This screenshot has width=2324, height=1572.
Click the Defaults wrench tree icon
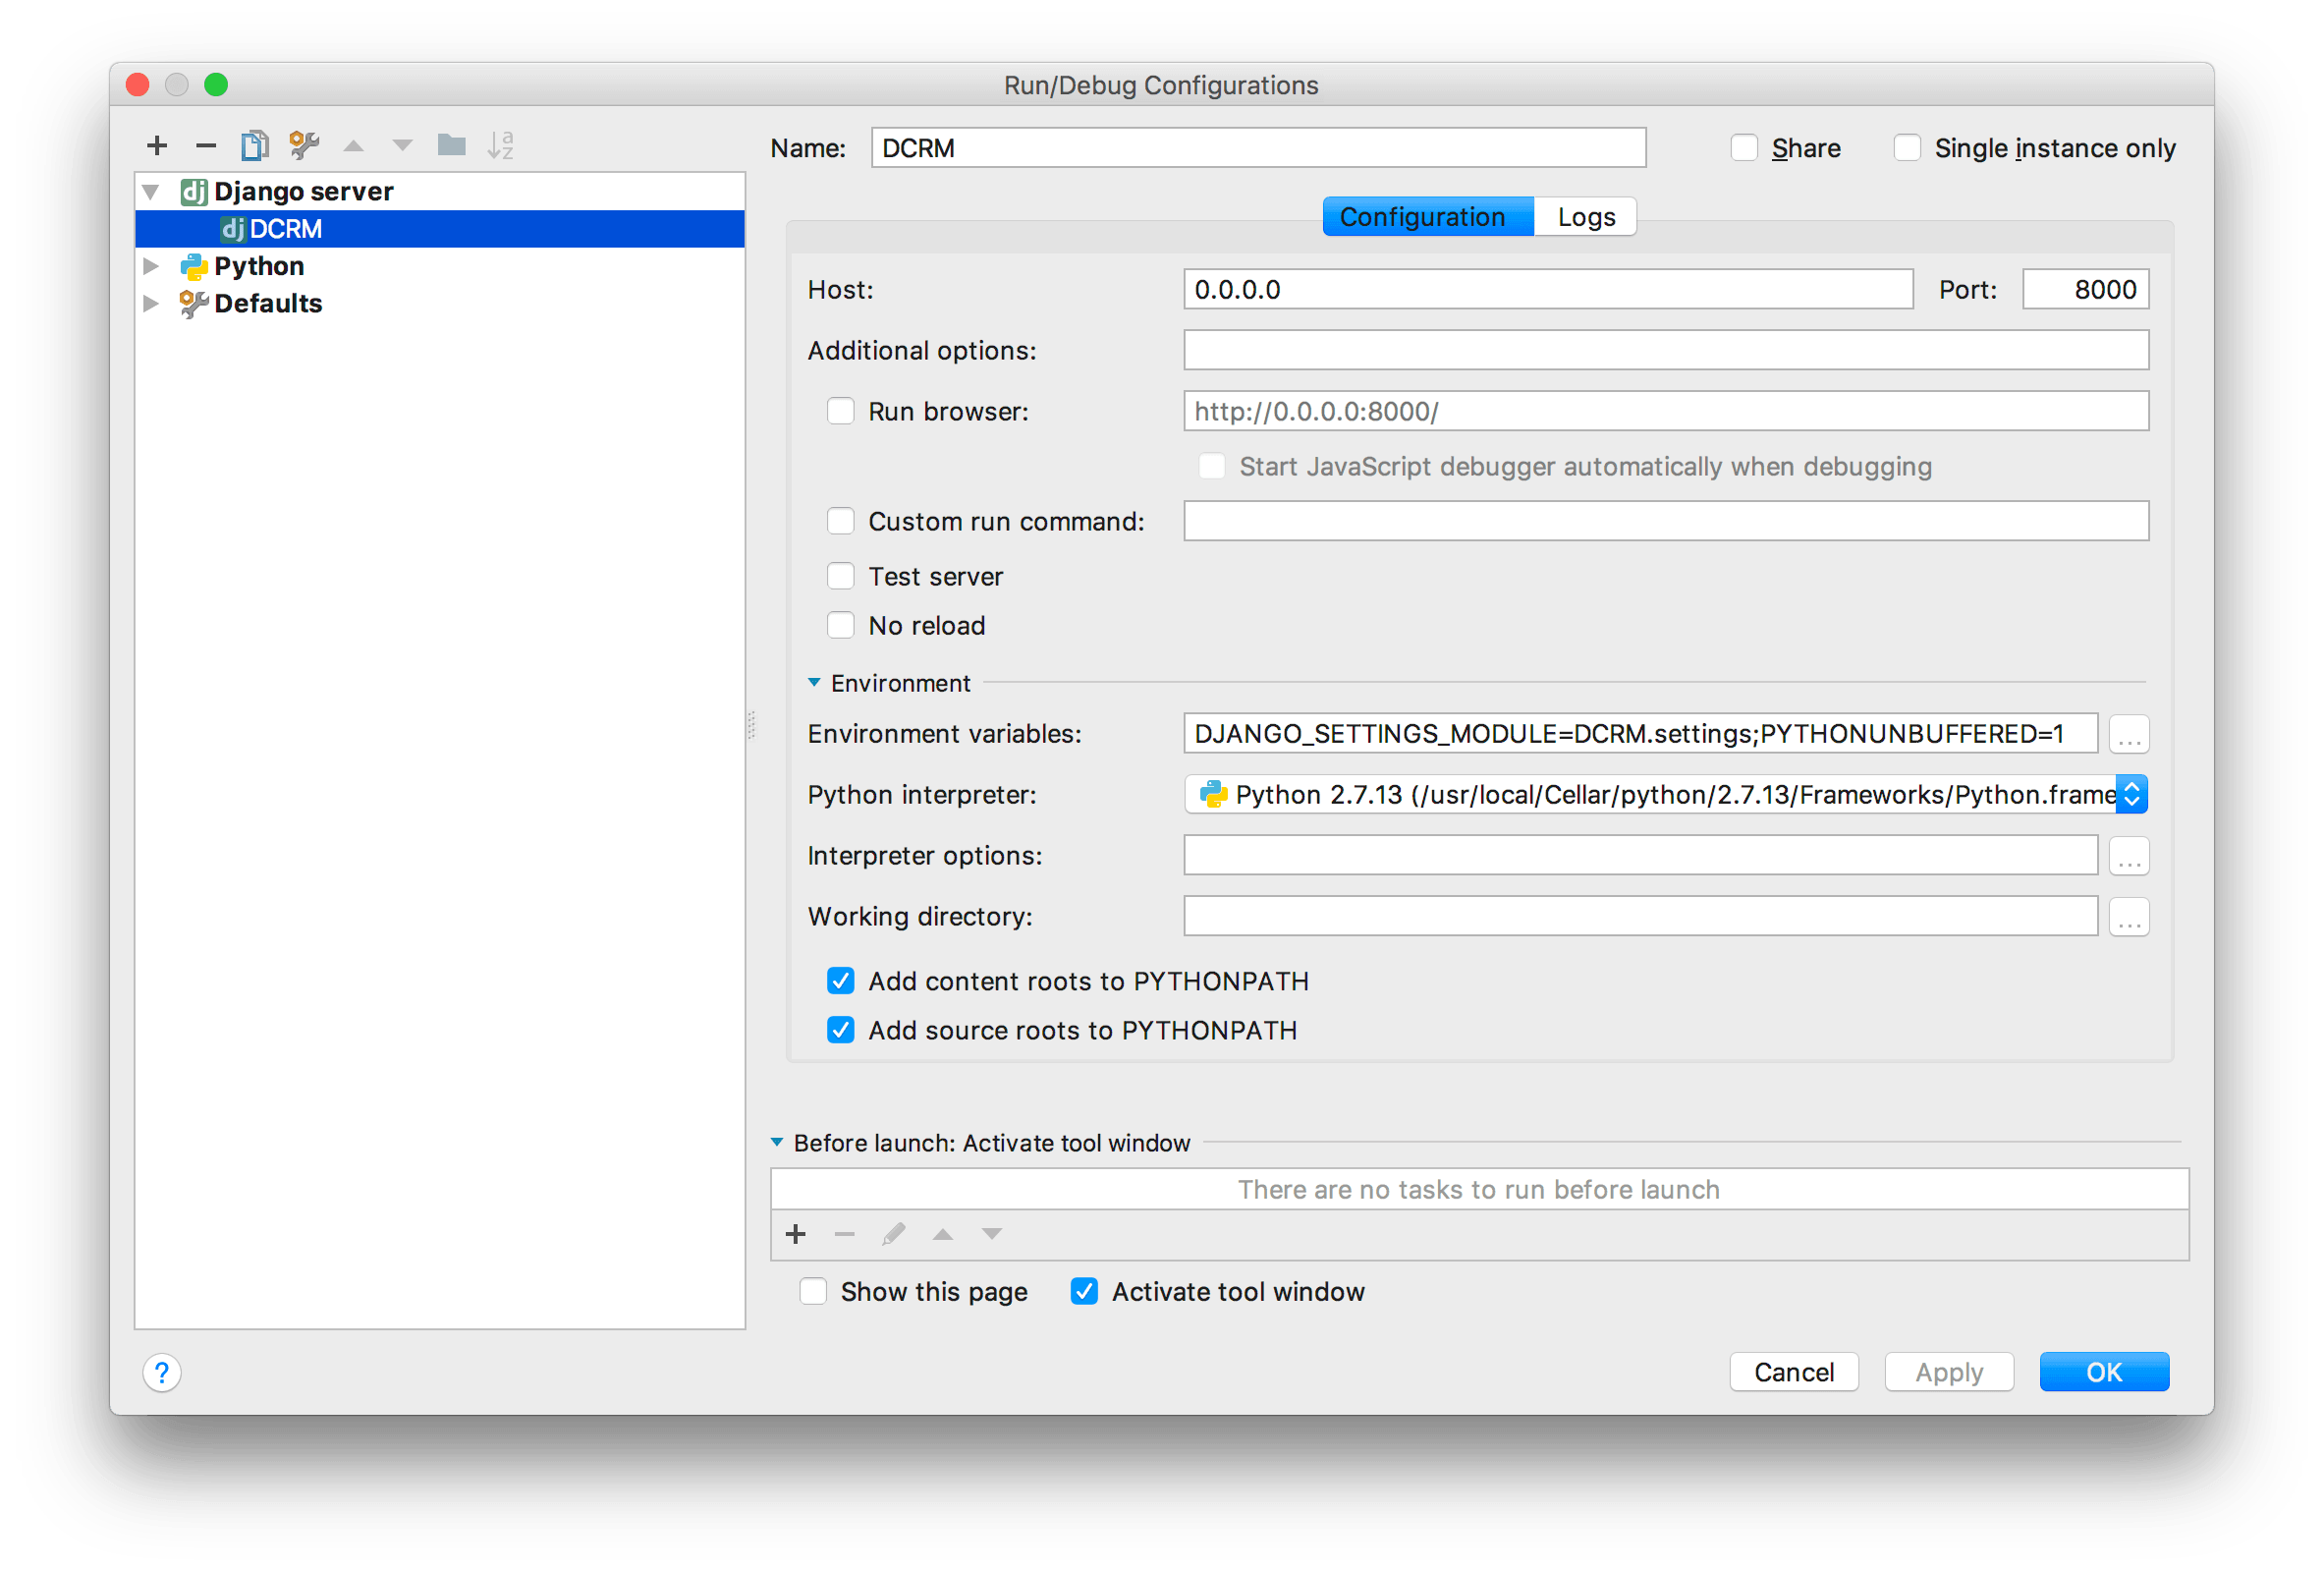pyautogui.click(x=194, y=304)
